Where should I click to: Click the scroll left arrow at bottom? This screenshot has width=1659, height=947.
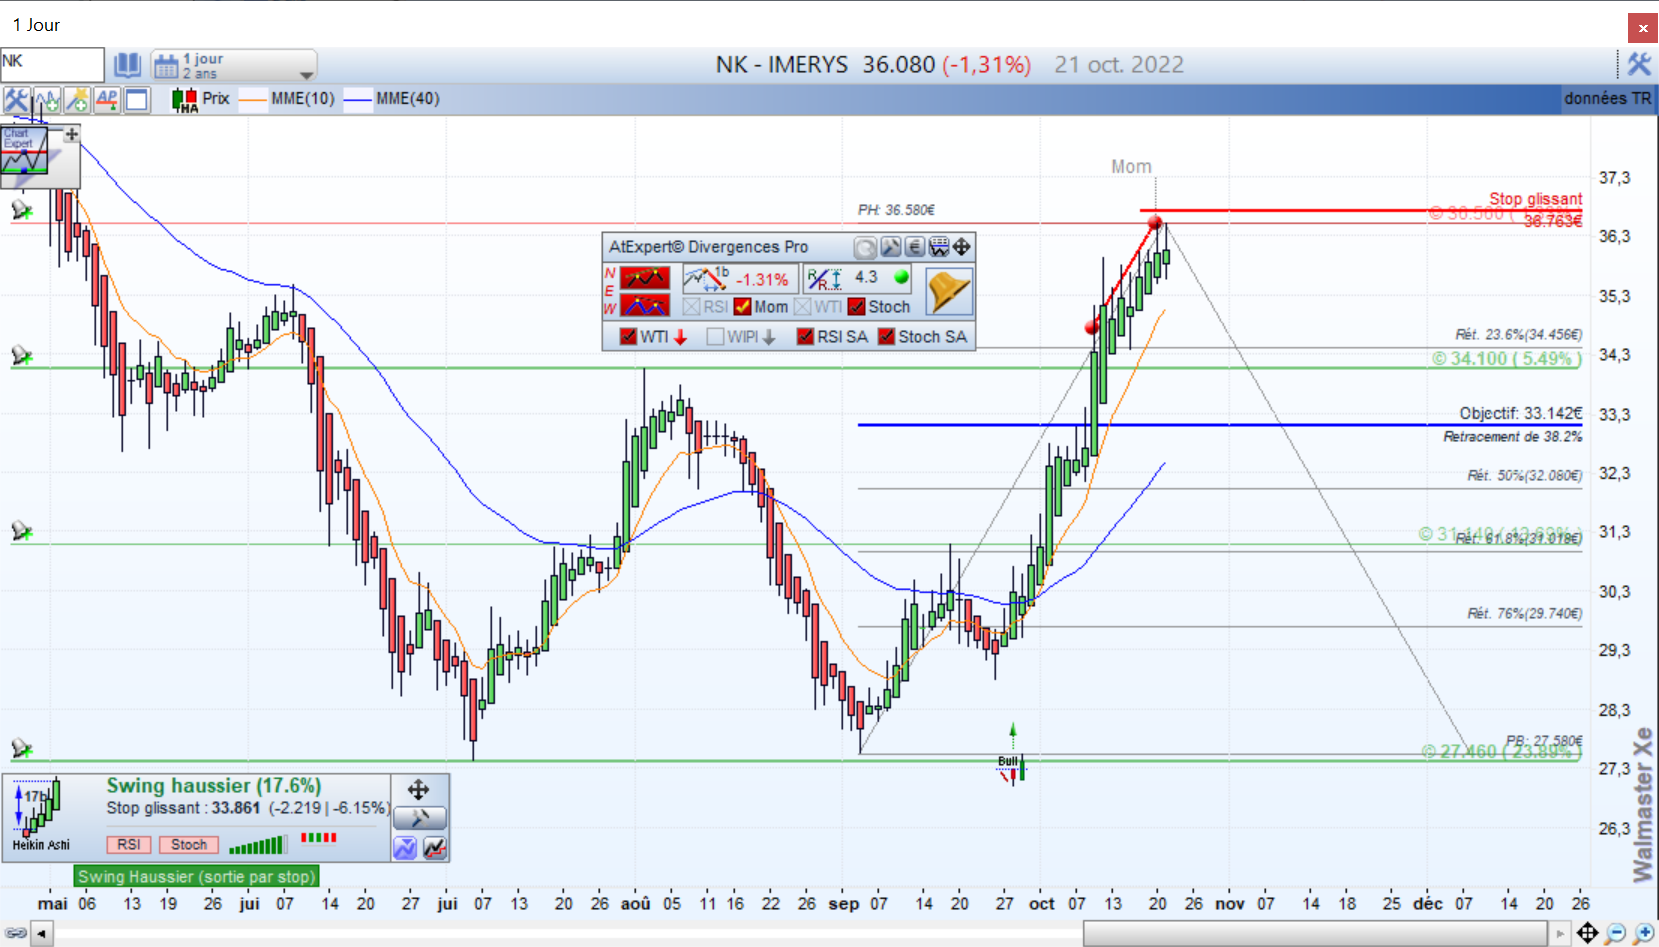click(42, 934)
